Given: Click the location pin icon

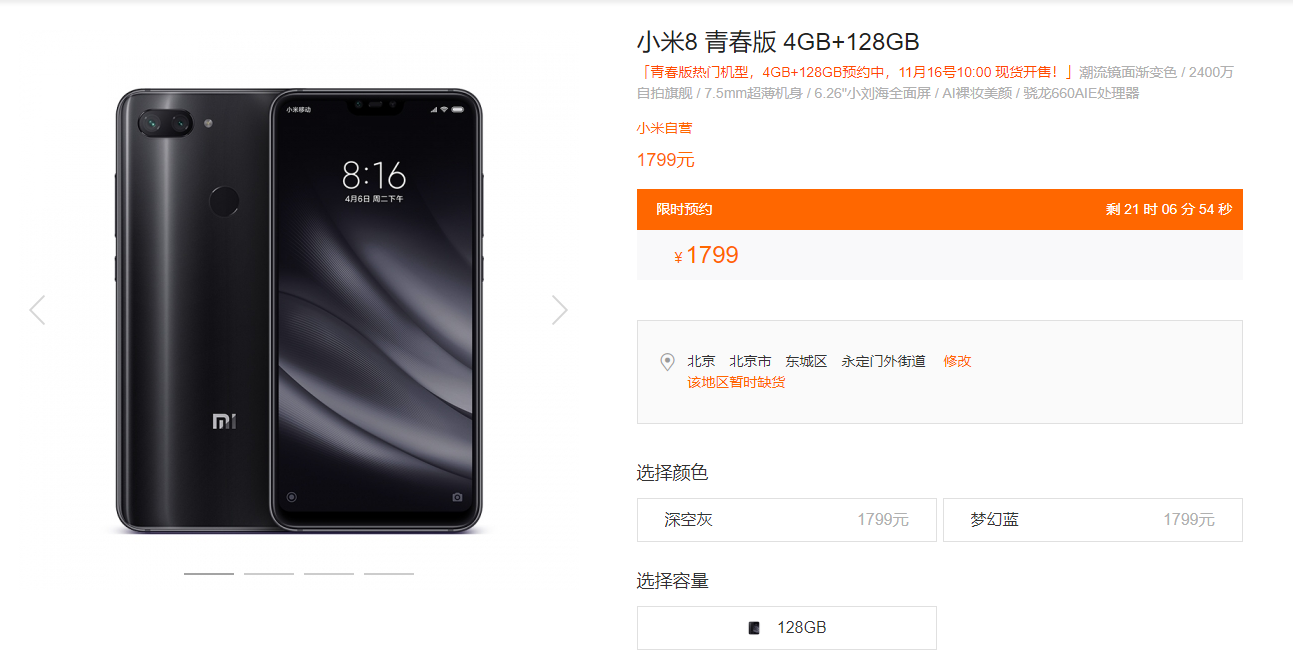Looking at the screenshot, I should (668, 362).
